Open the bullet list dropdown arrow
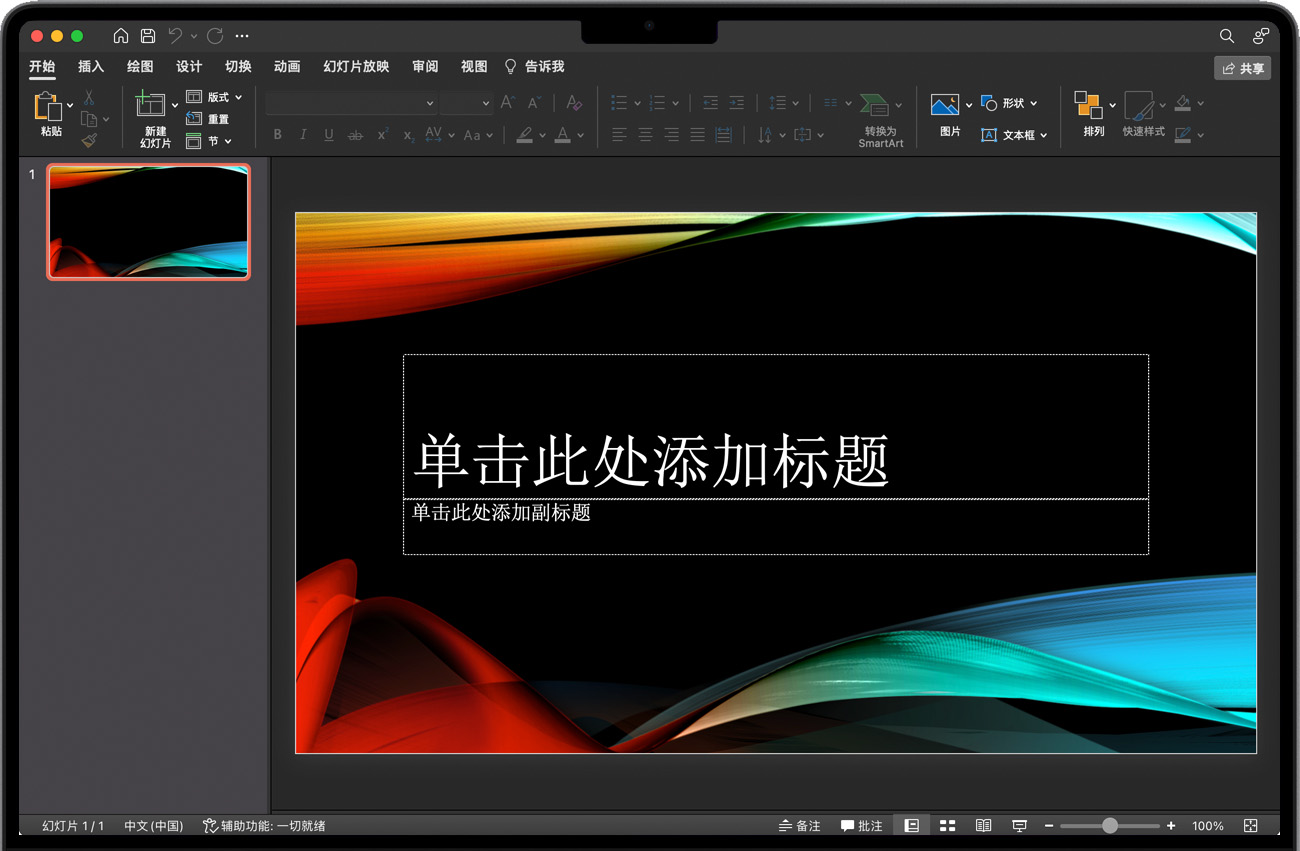Viewport: 1300px width, 851px height. [x=637, y=103]
